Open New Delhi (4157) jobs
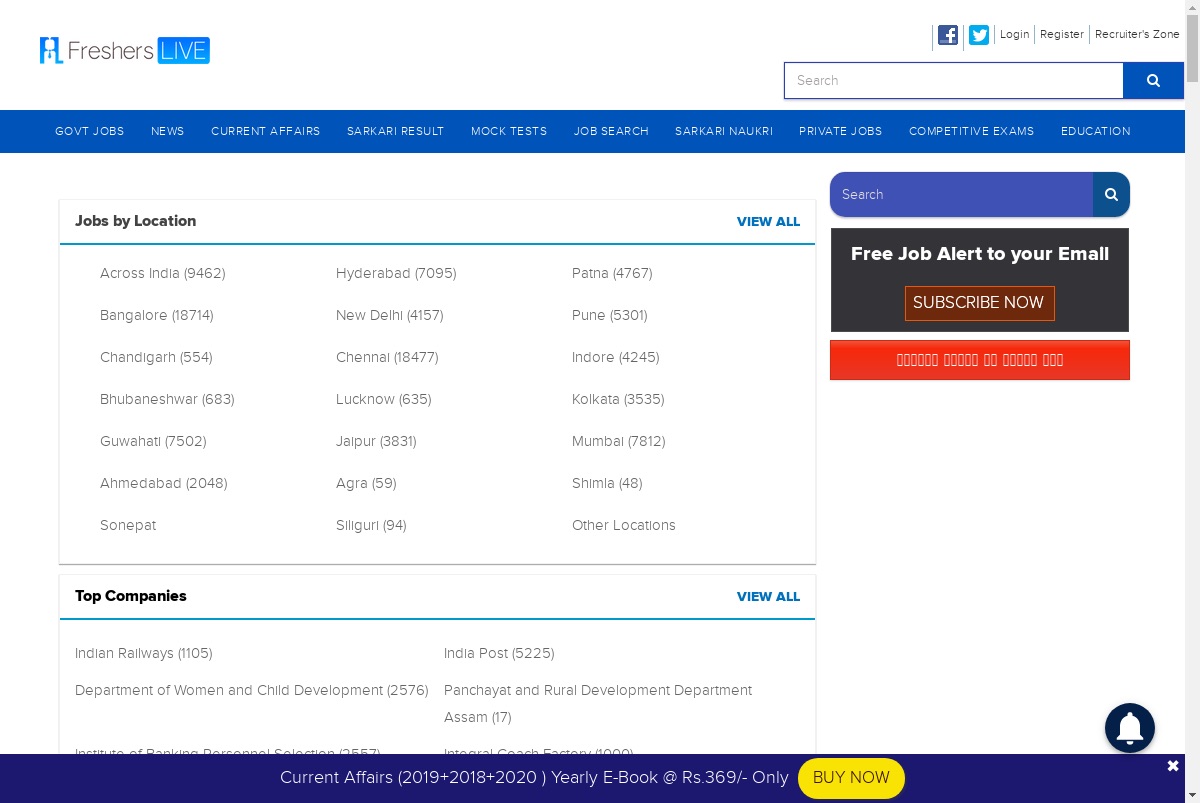Image resolution: width=1200 pixels, height=803 pixels. coord(390,315)
